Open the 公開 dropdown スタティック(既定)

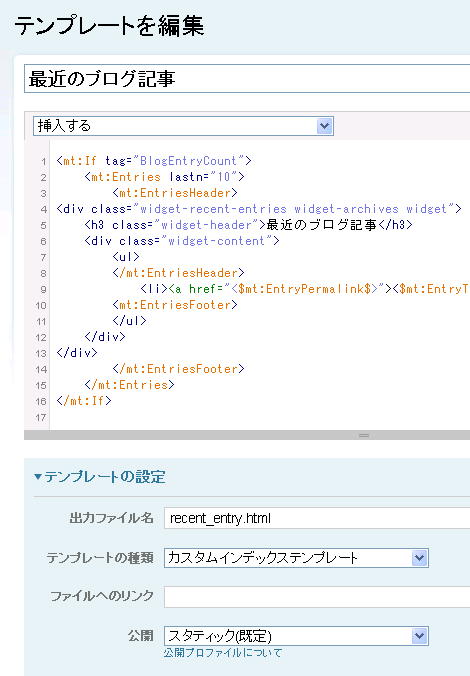[296, 636]
